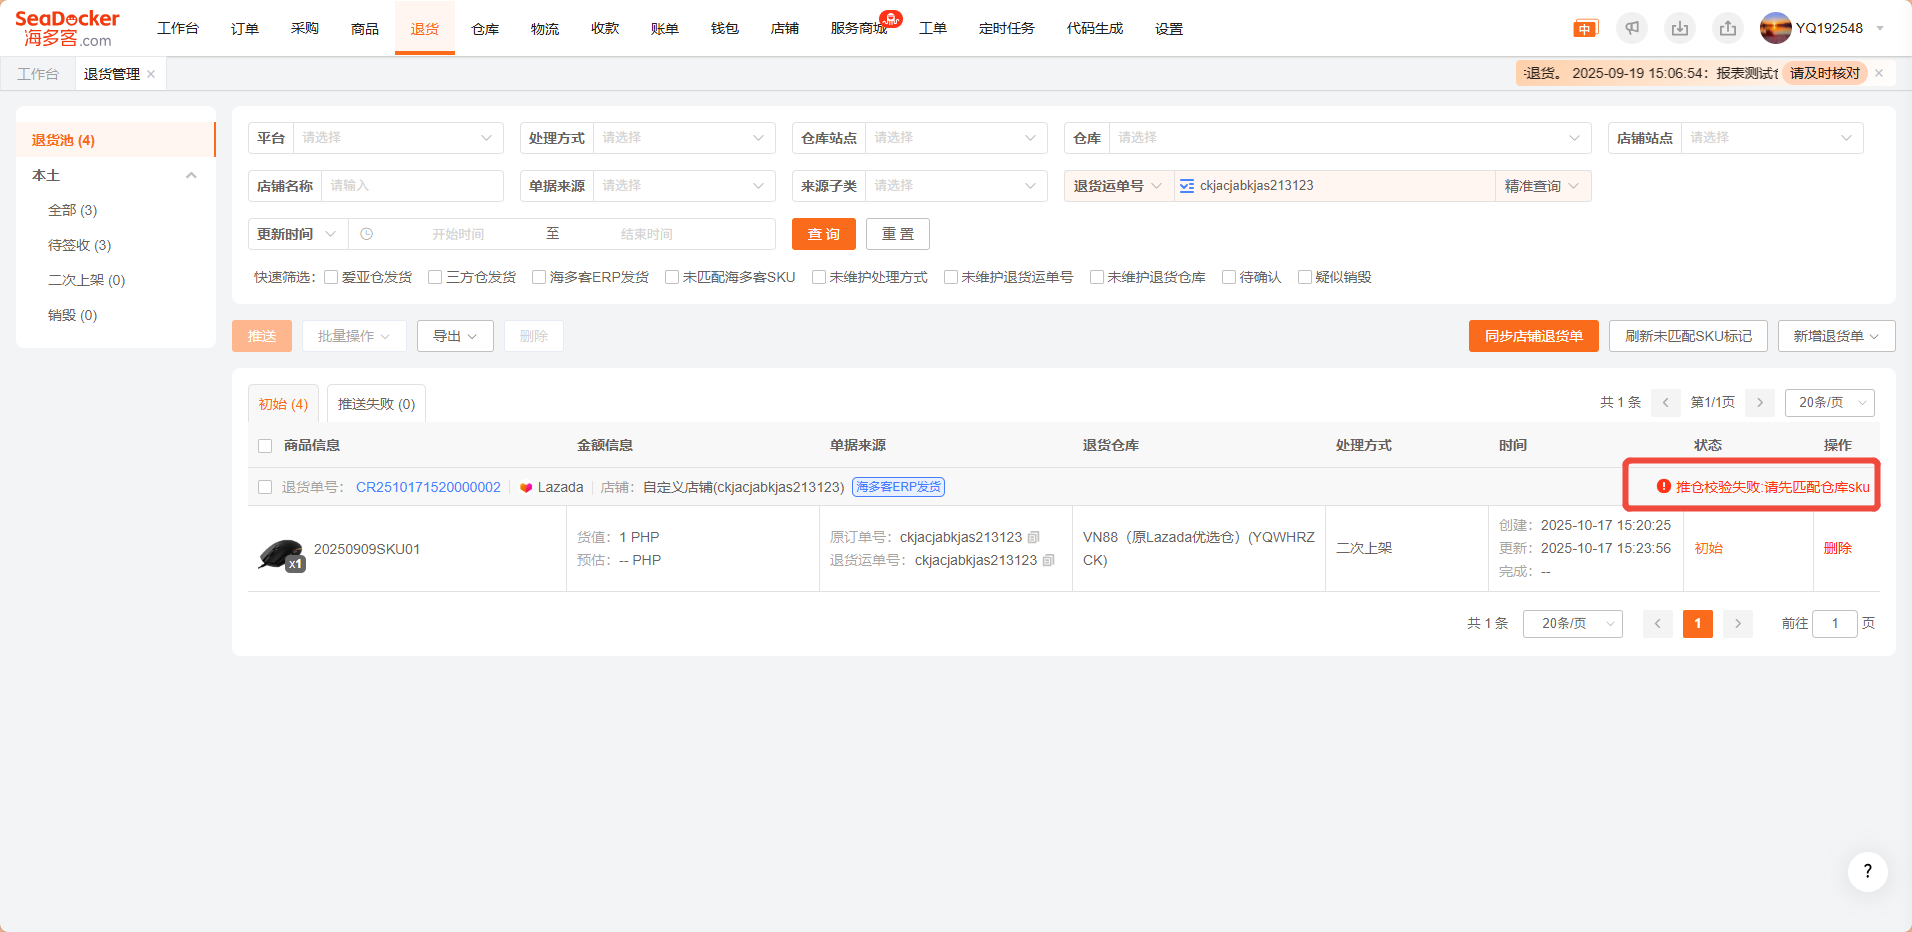The width and height of the screenshot is (1912, 932).
Task: Copy the original order number (原订单号)
Action: [x=1034, y=537]
